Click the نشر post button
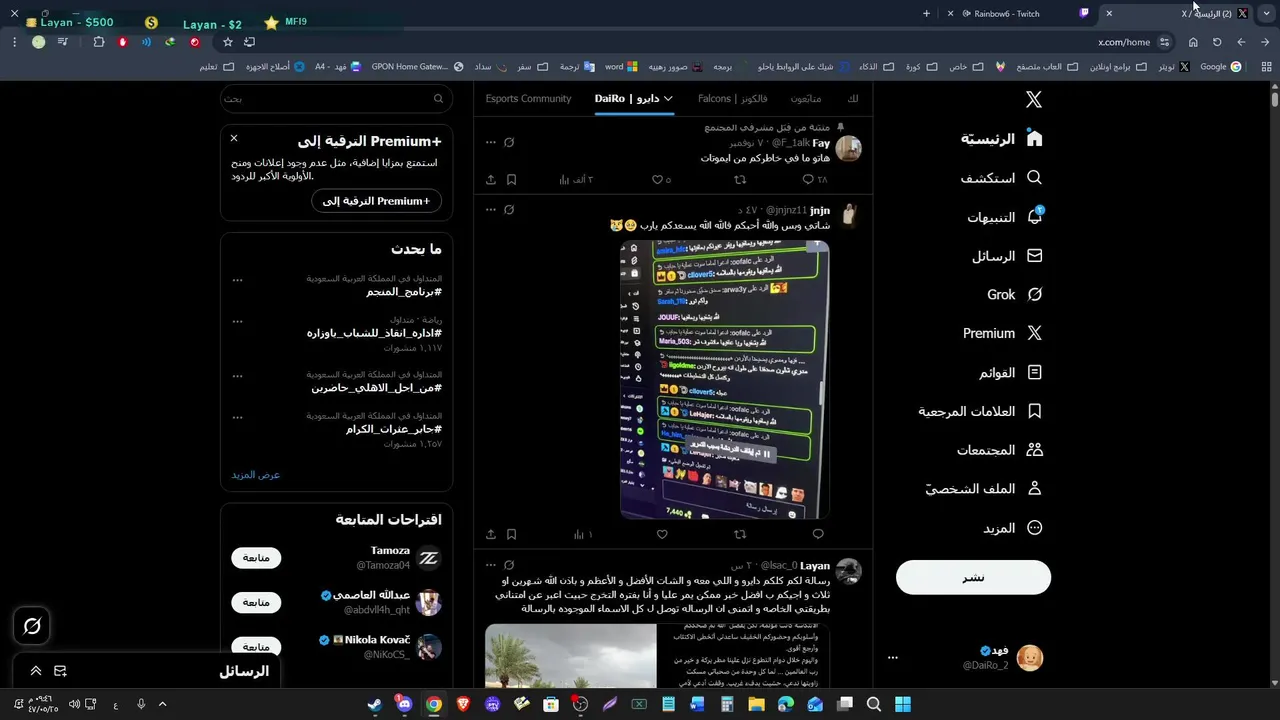 973,577
